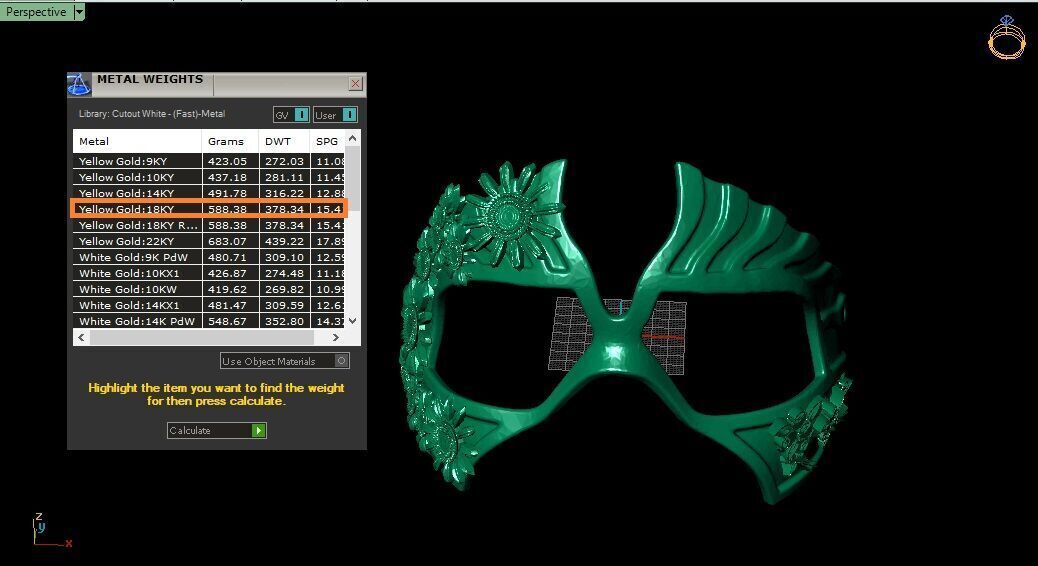Click the metal list scroll up arrow

353,138
